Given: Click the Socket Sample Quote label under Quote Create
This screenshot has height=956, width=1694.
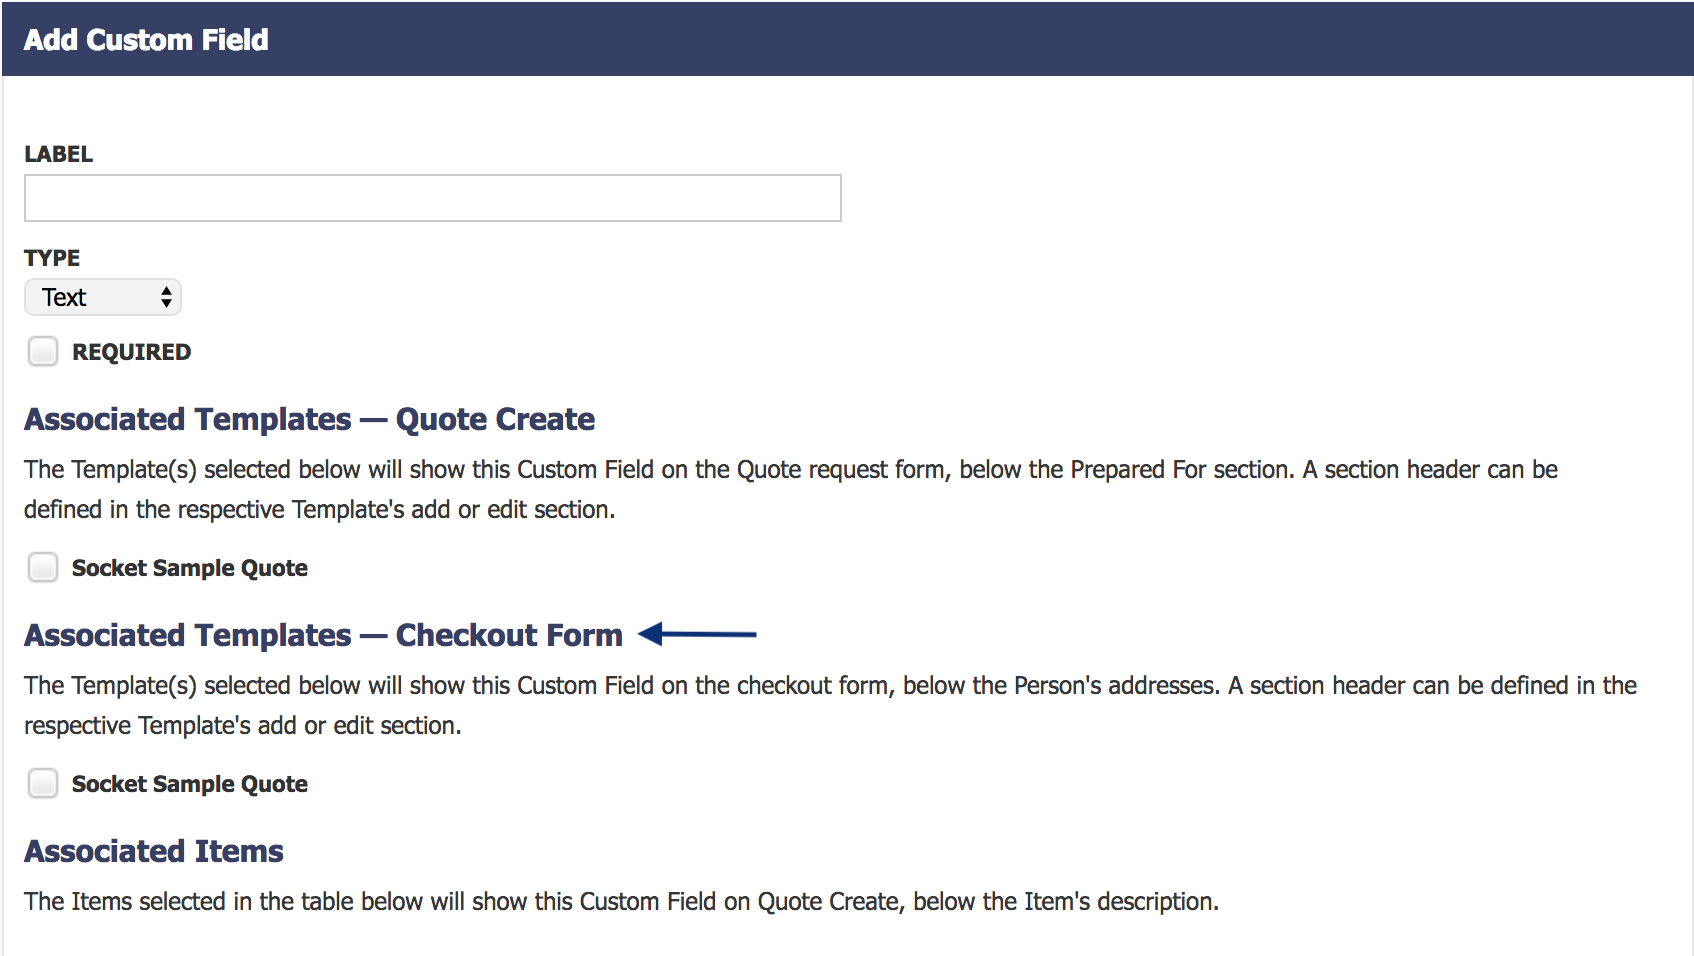Looking at the screenshot, I should pyautogui.click(x=189, y=567).
